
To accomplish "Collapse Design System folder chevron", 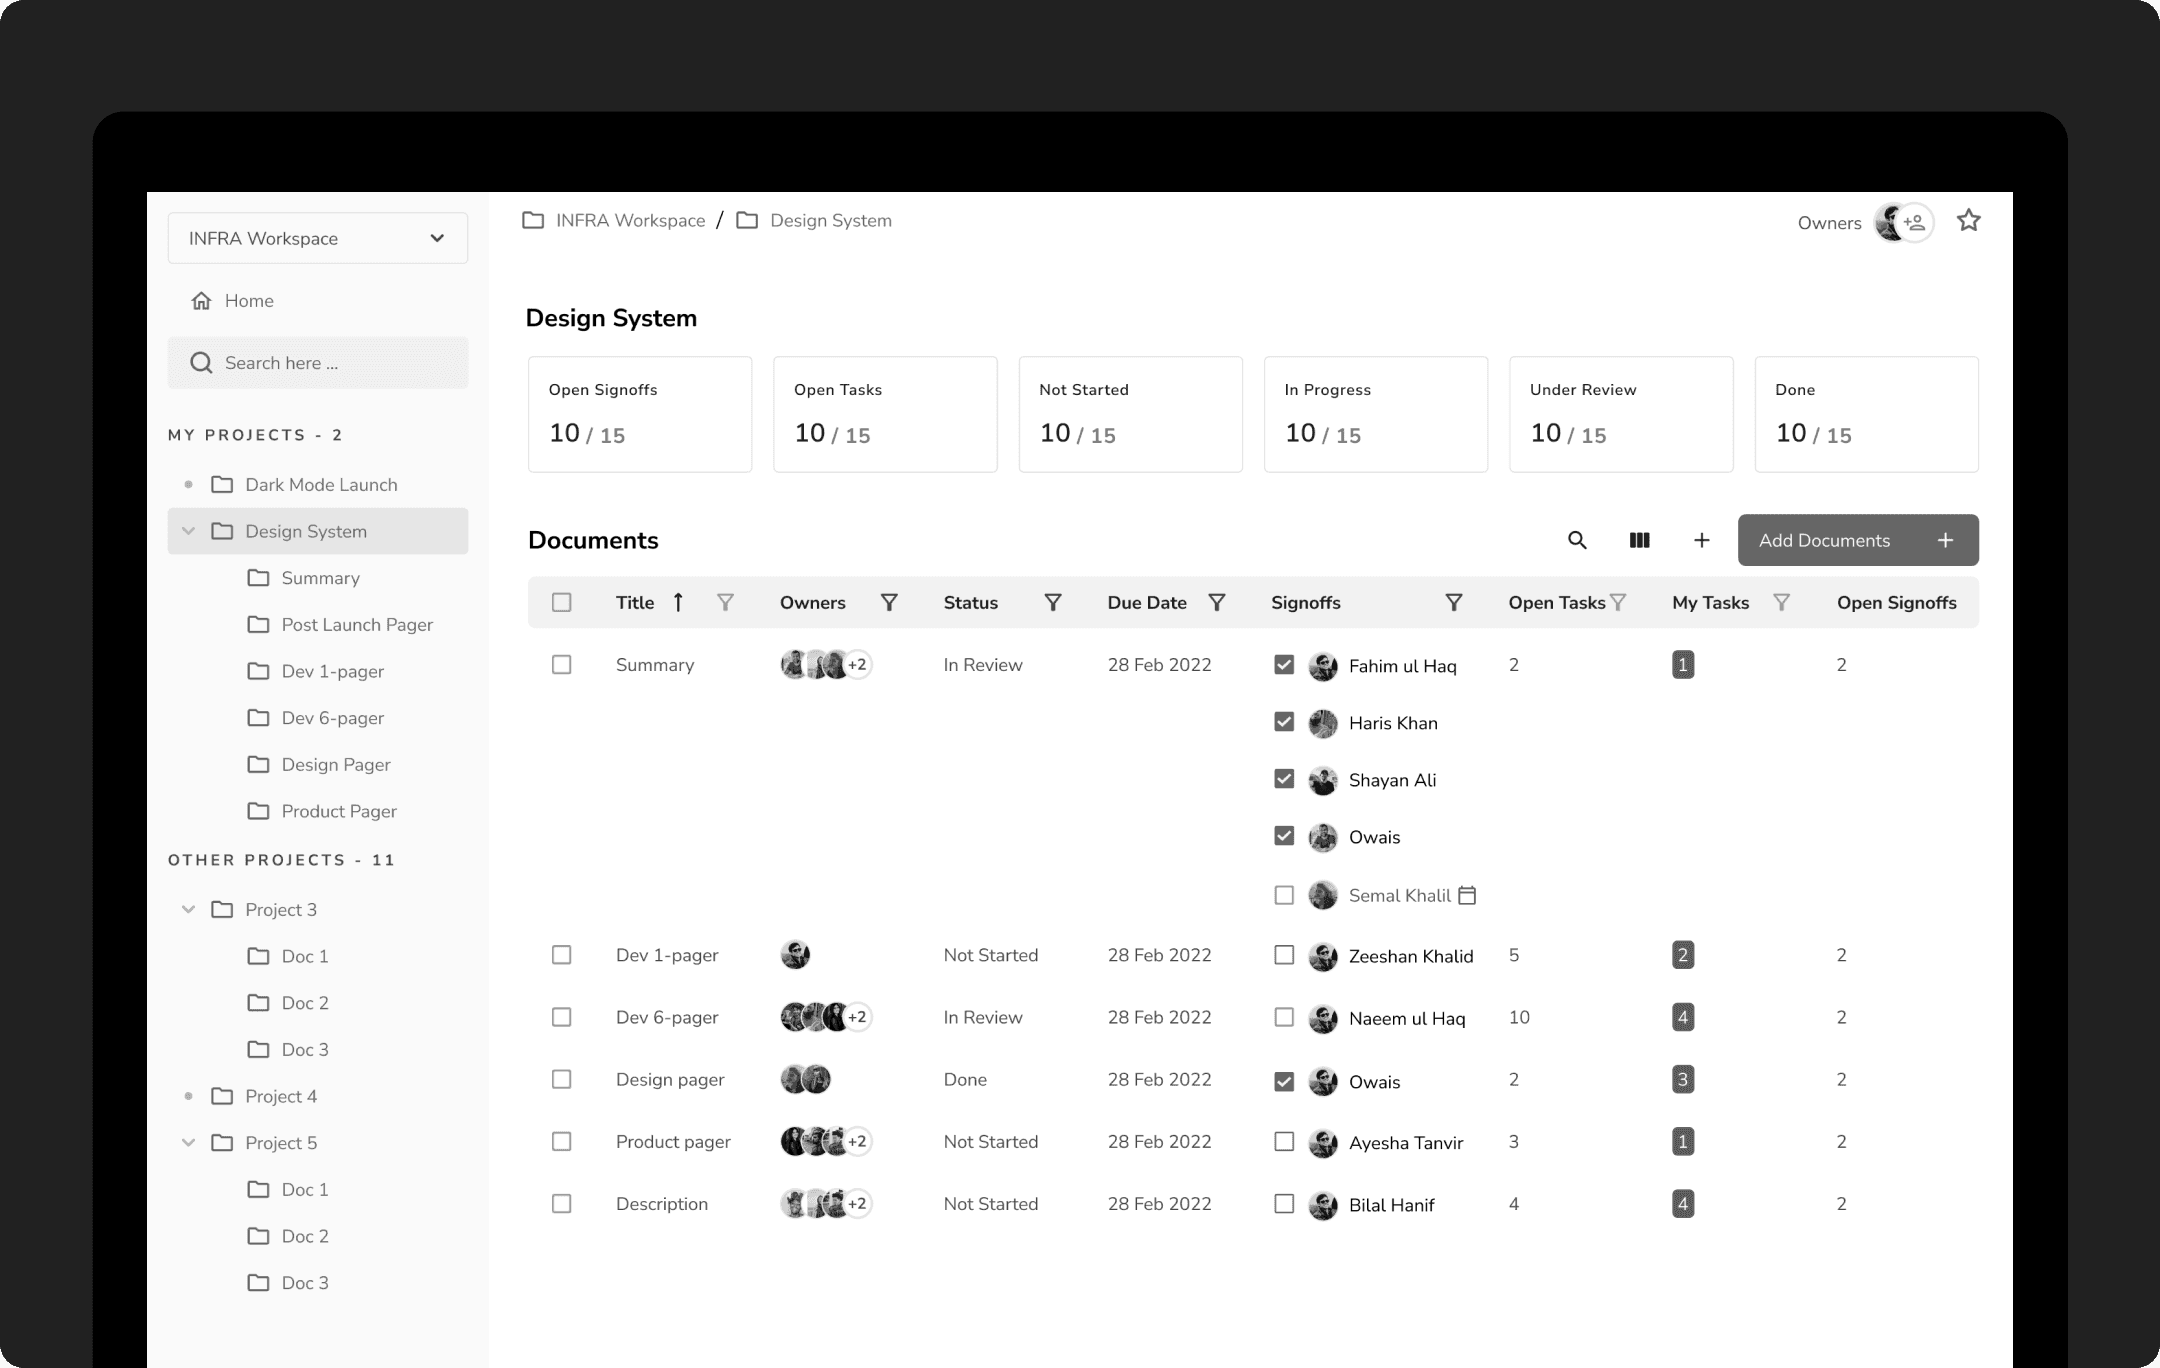I will pos(188,531).
